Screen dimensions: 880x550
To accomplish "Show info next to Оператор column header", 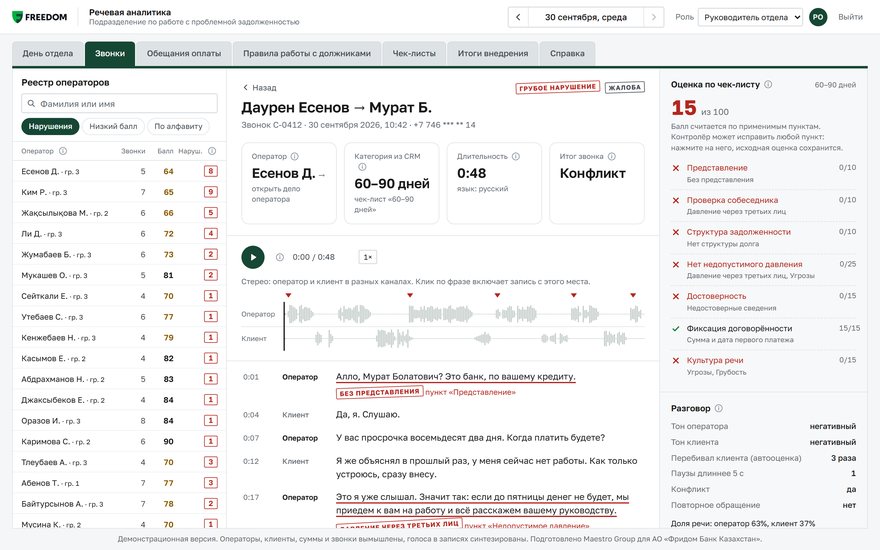I will pos(63,151).
